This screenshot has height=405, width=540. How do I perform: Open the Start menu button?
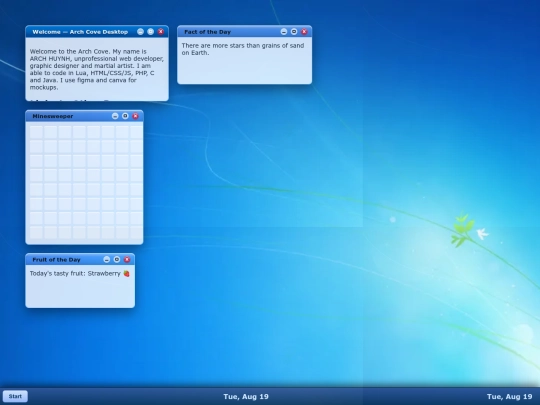point(15,396)
